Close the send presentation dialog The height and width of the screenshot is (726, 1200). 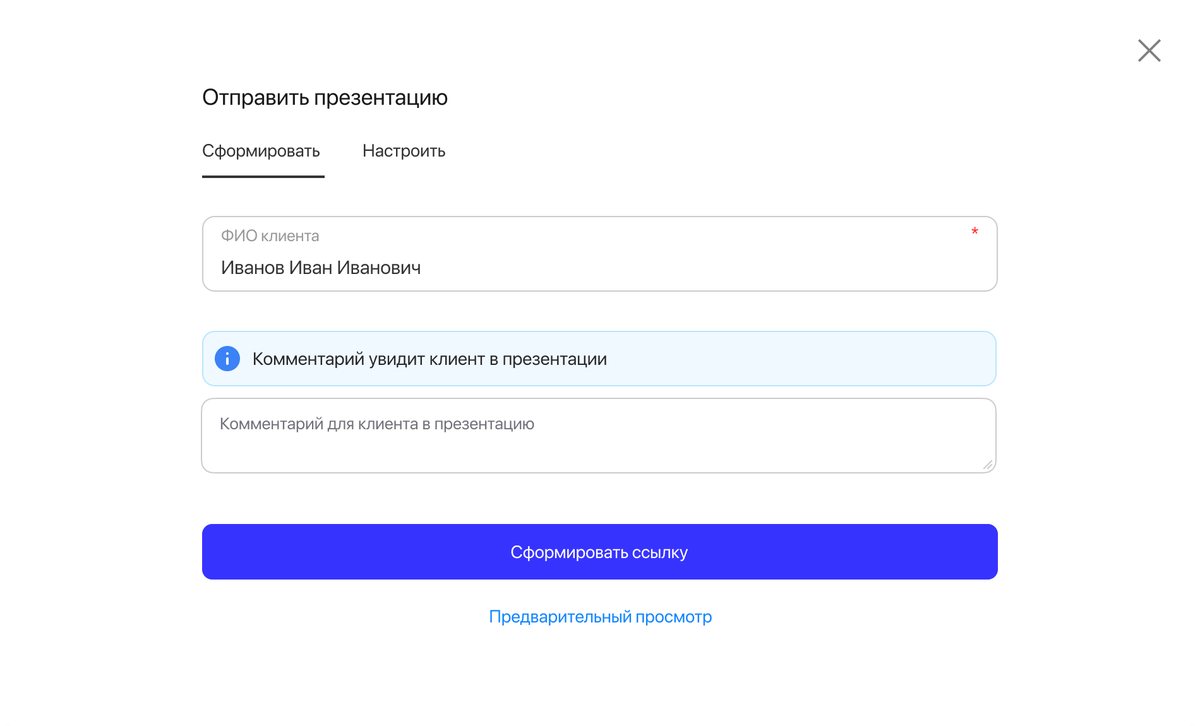pyautogui.click(x=1149, y=51)
